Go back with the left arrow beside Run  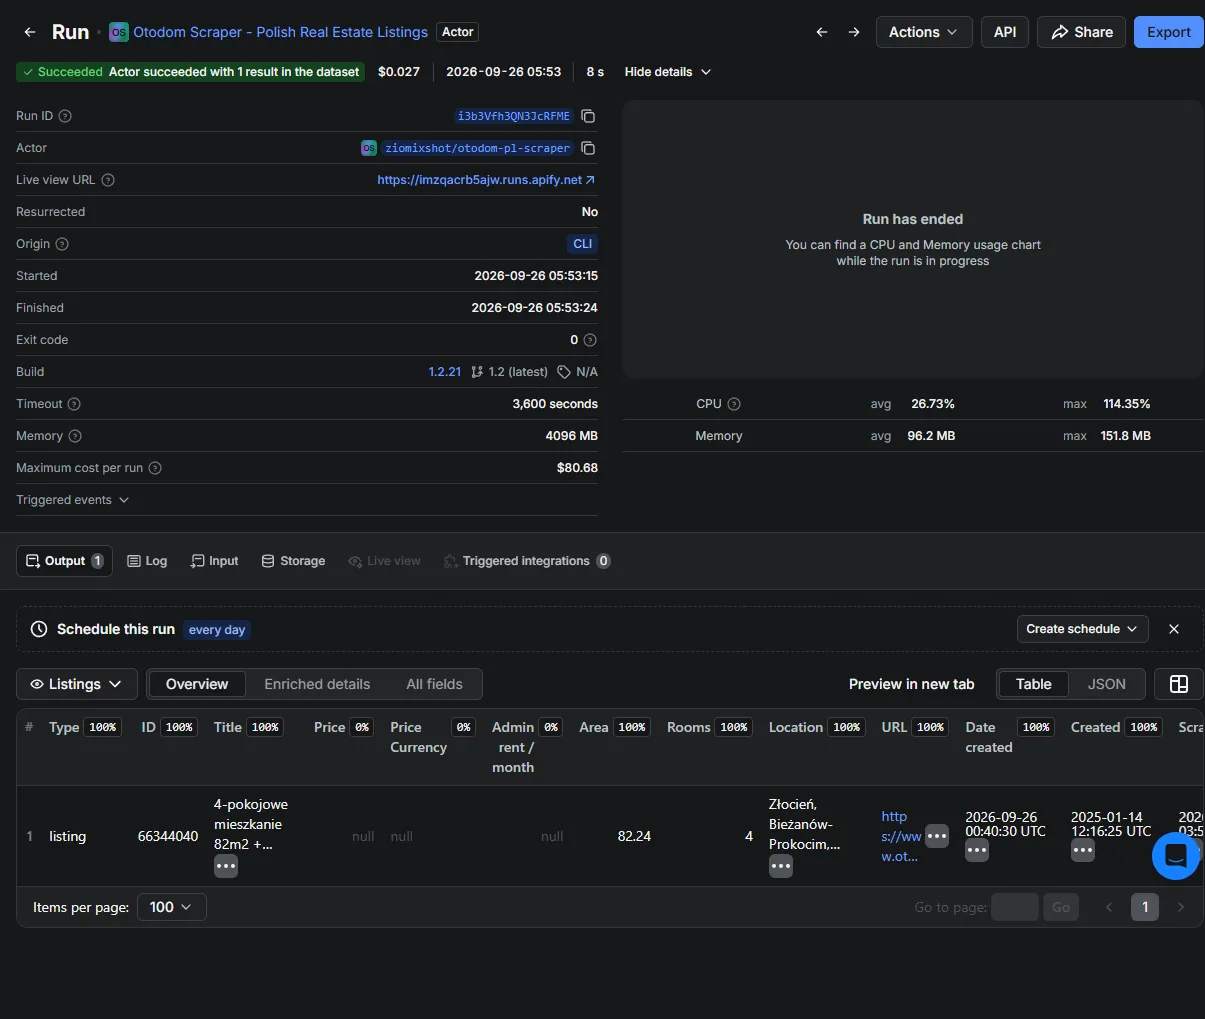[x=30, y=32]
